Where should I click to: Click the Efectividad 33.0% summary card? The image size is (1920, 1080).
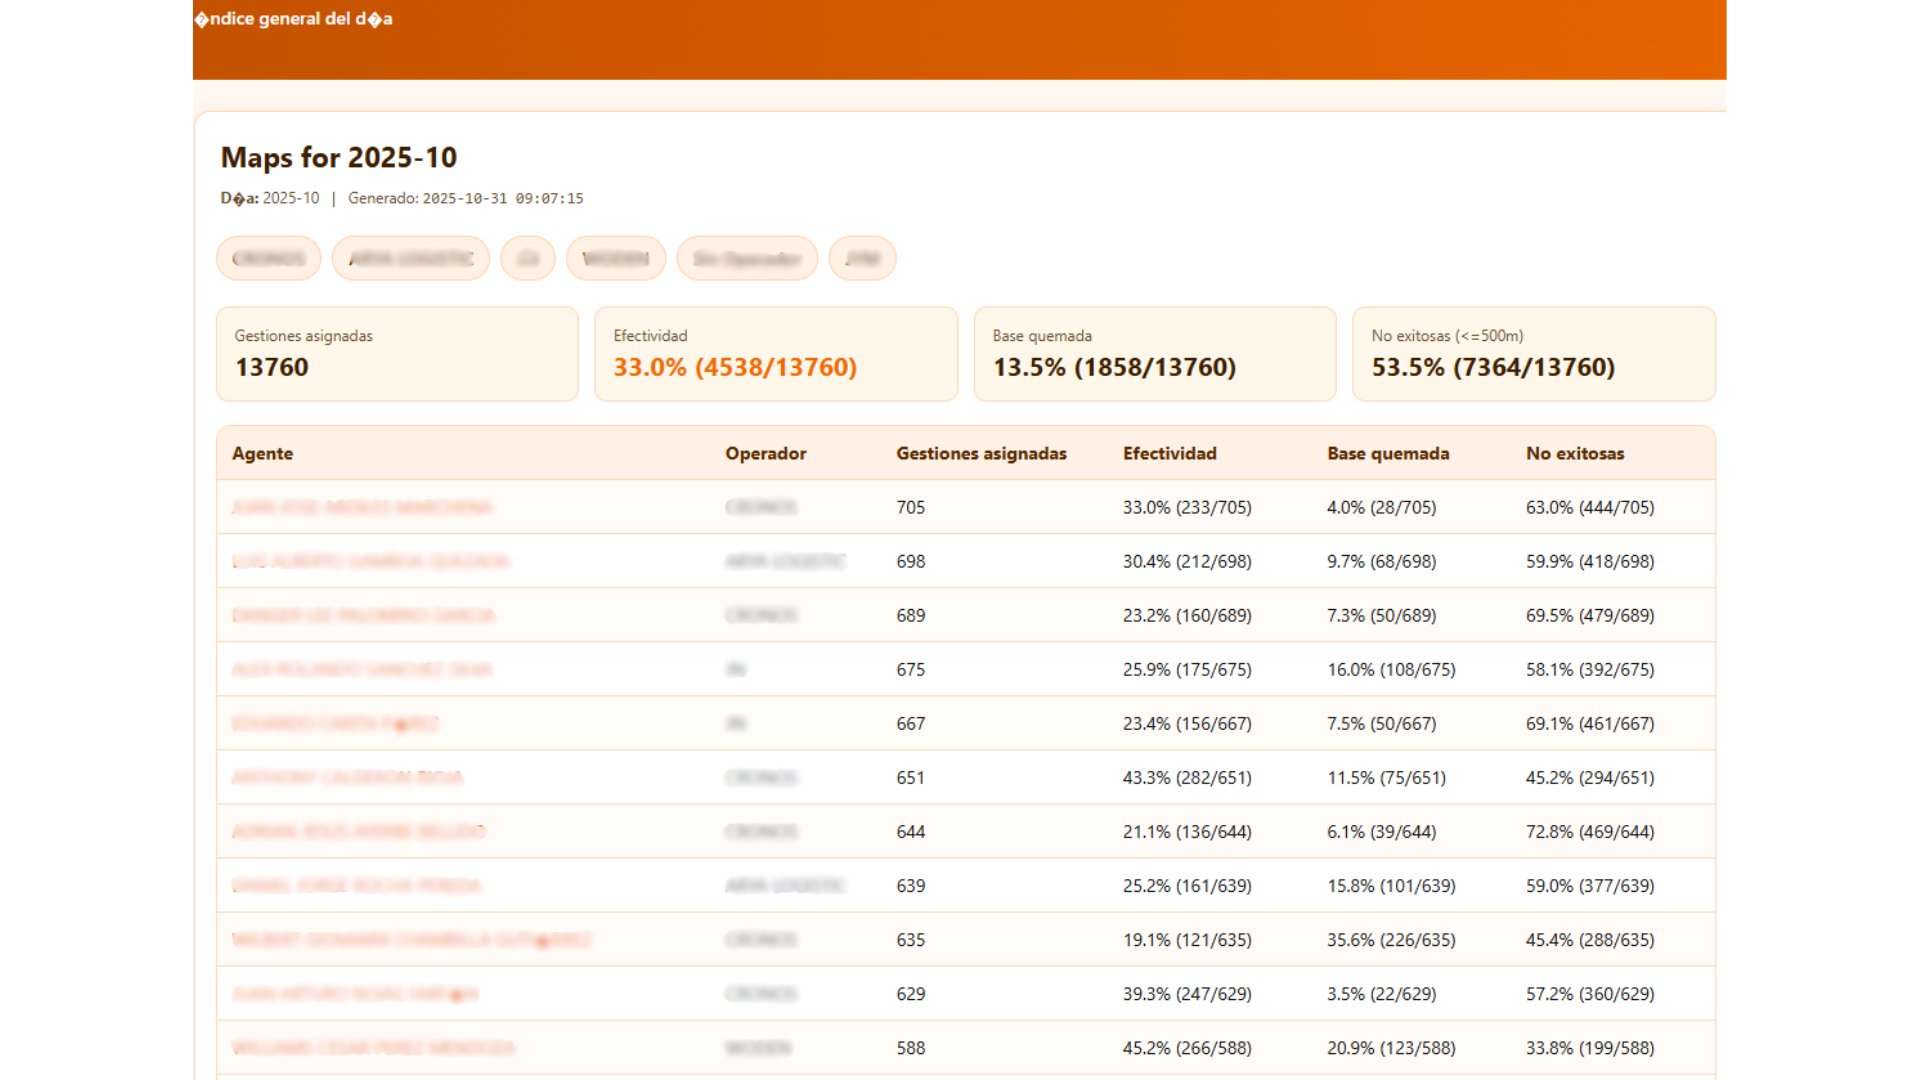click(x=776, y=354)
